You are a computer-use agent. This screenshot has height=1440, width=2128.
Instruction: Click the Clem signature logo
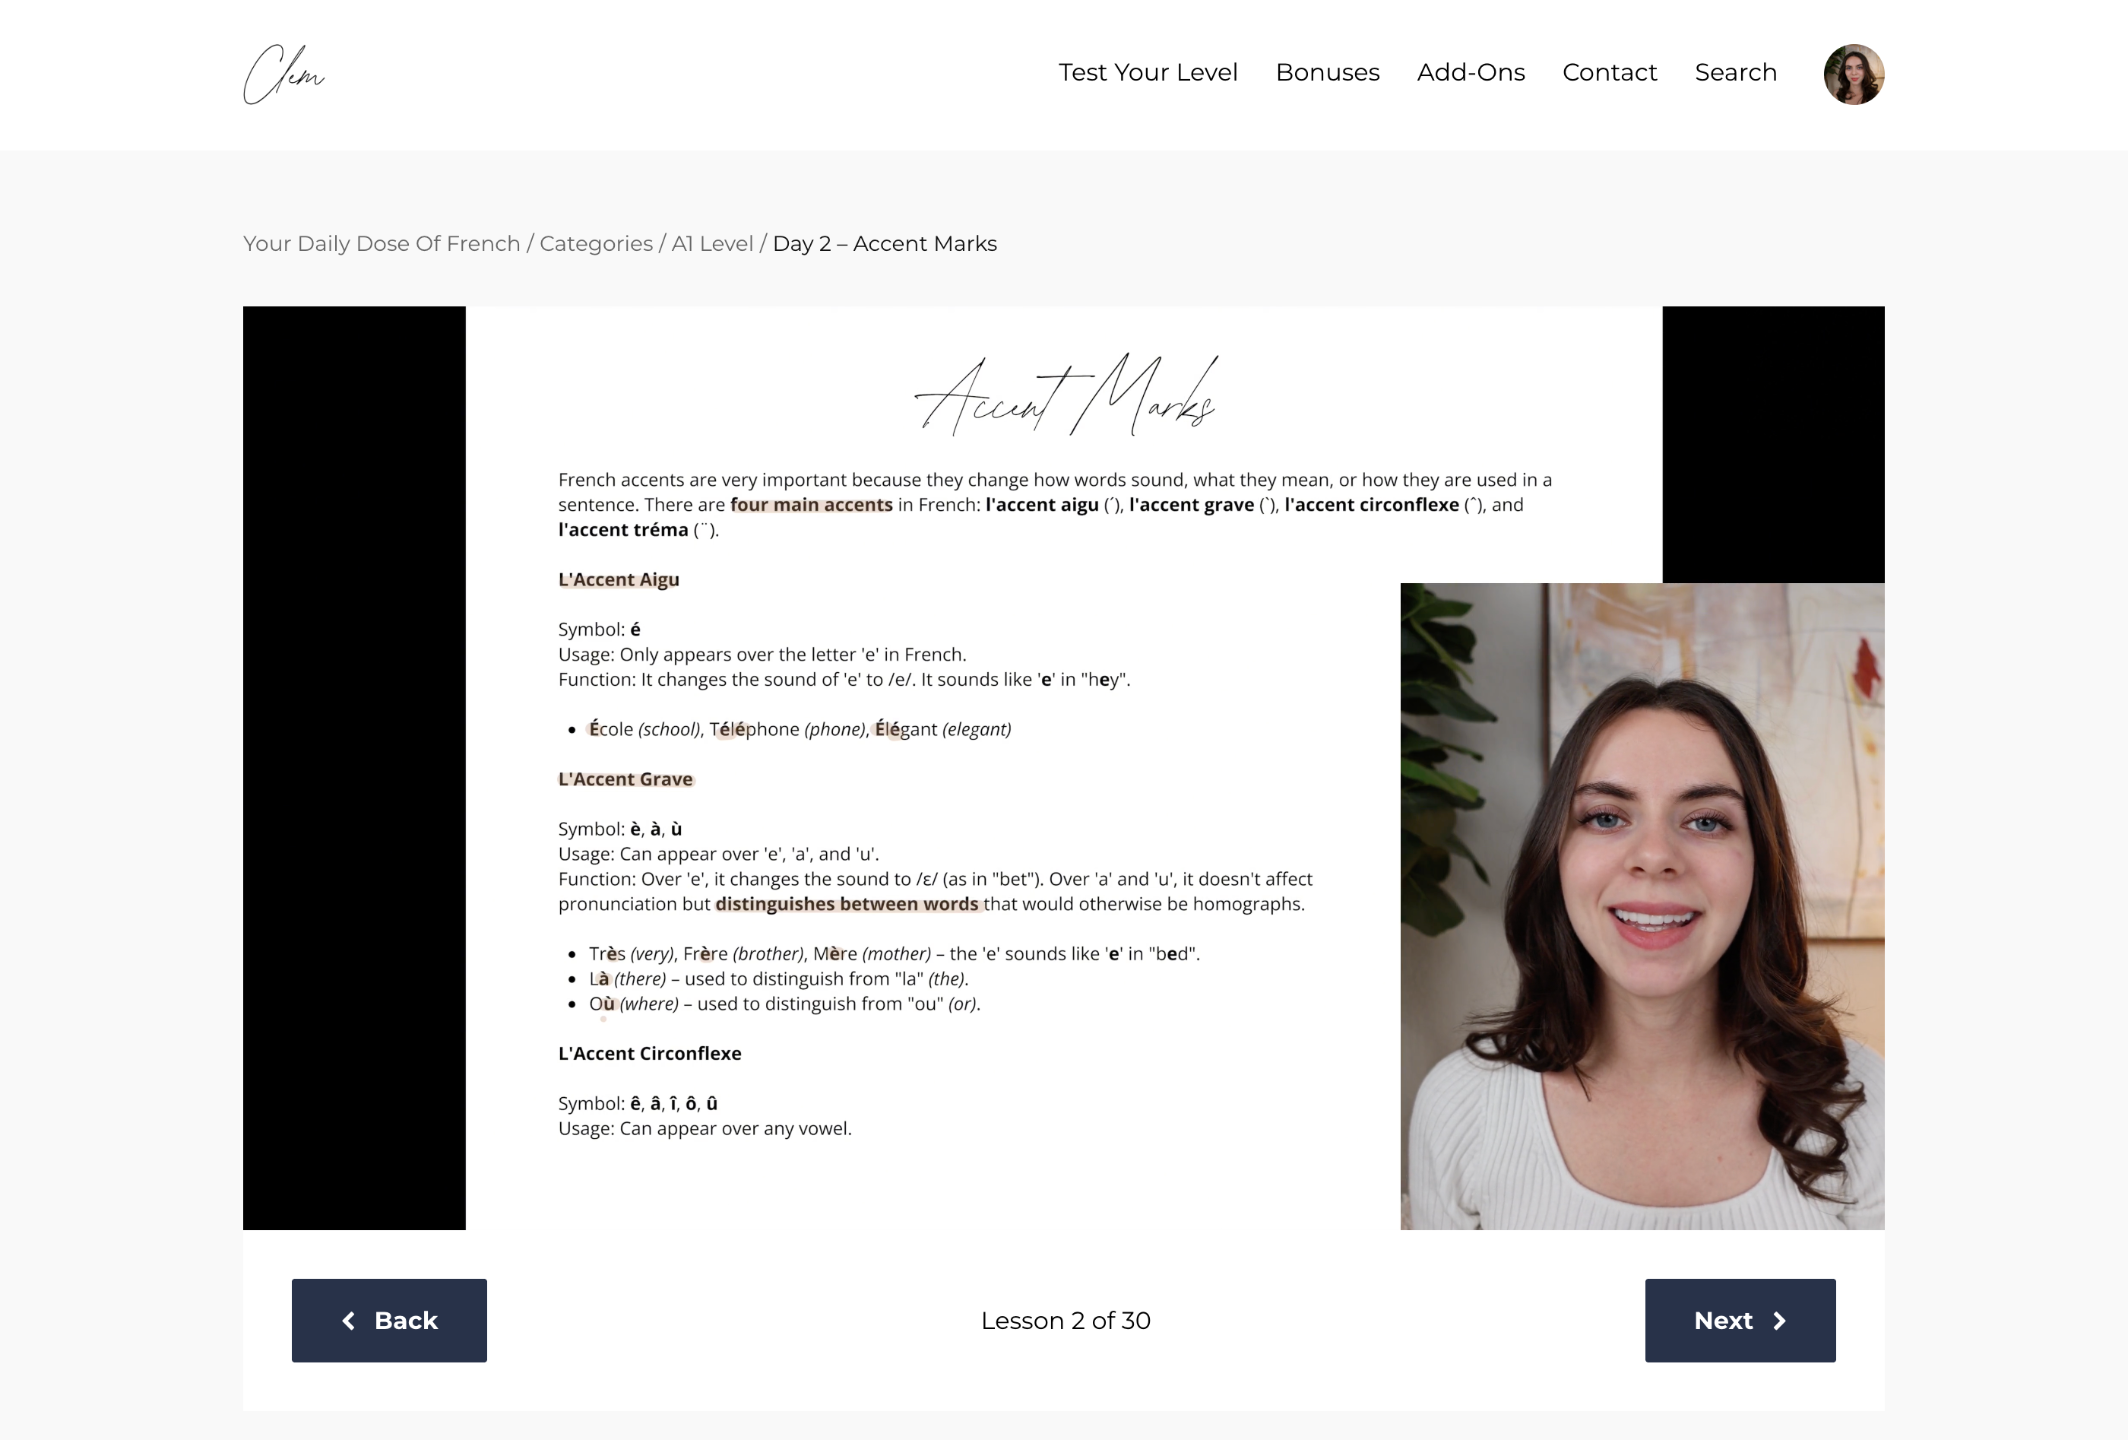click(x=284, y=75)
